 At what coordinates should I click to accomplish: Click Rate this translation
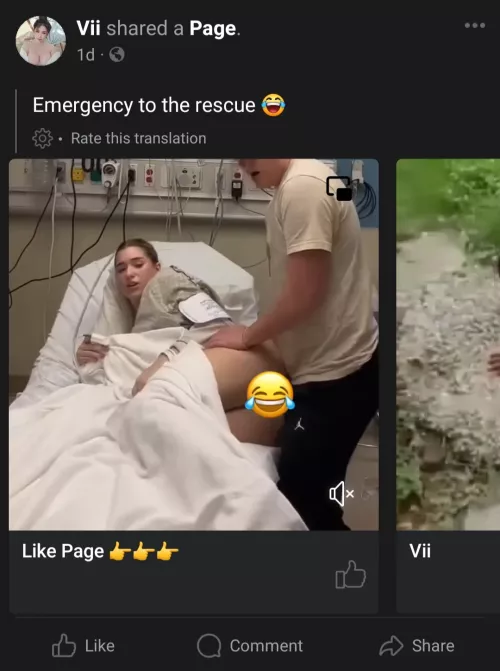[139, 138]
